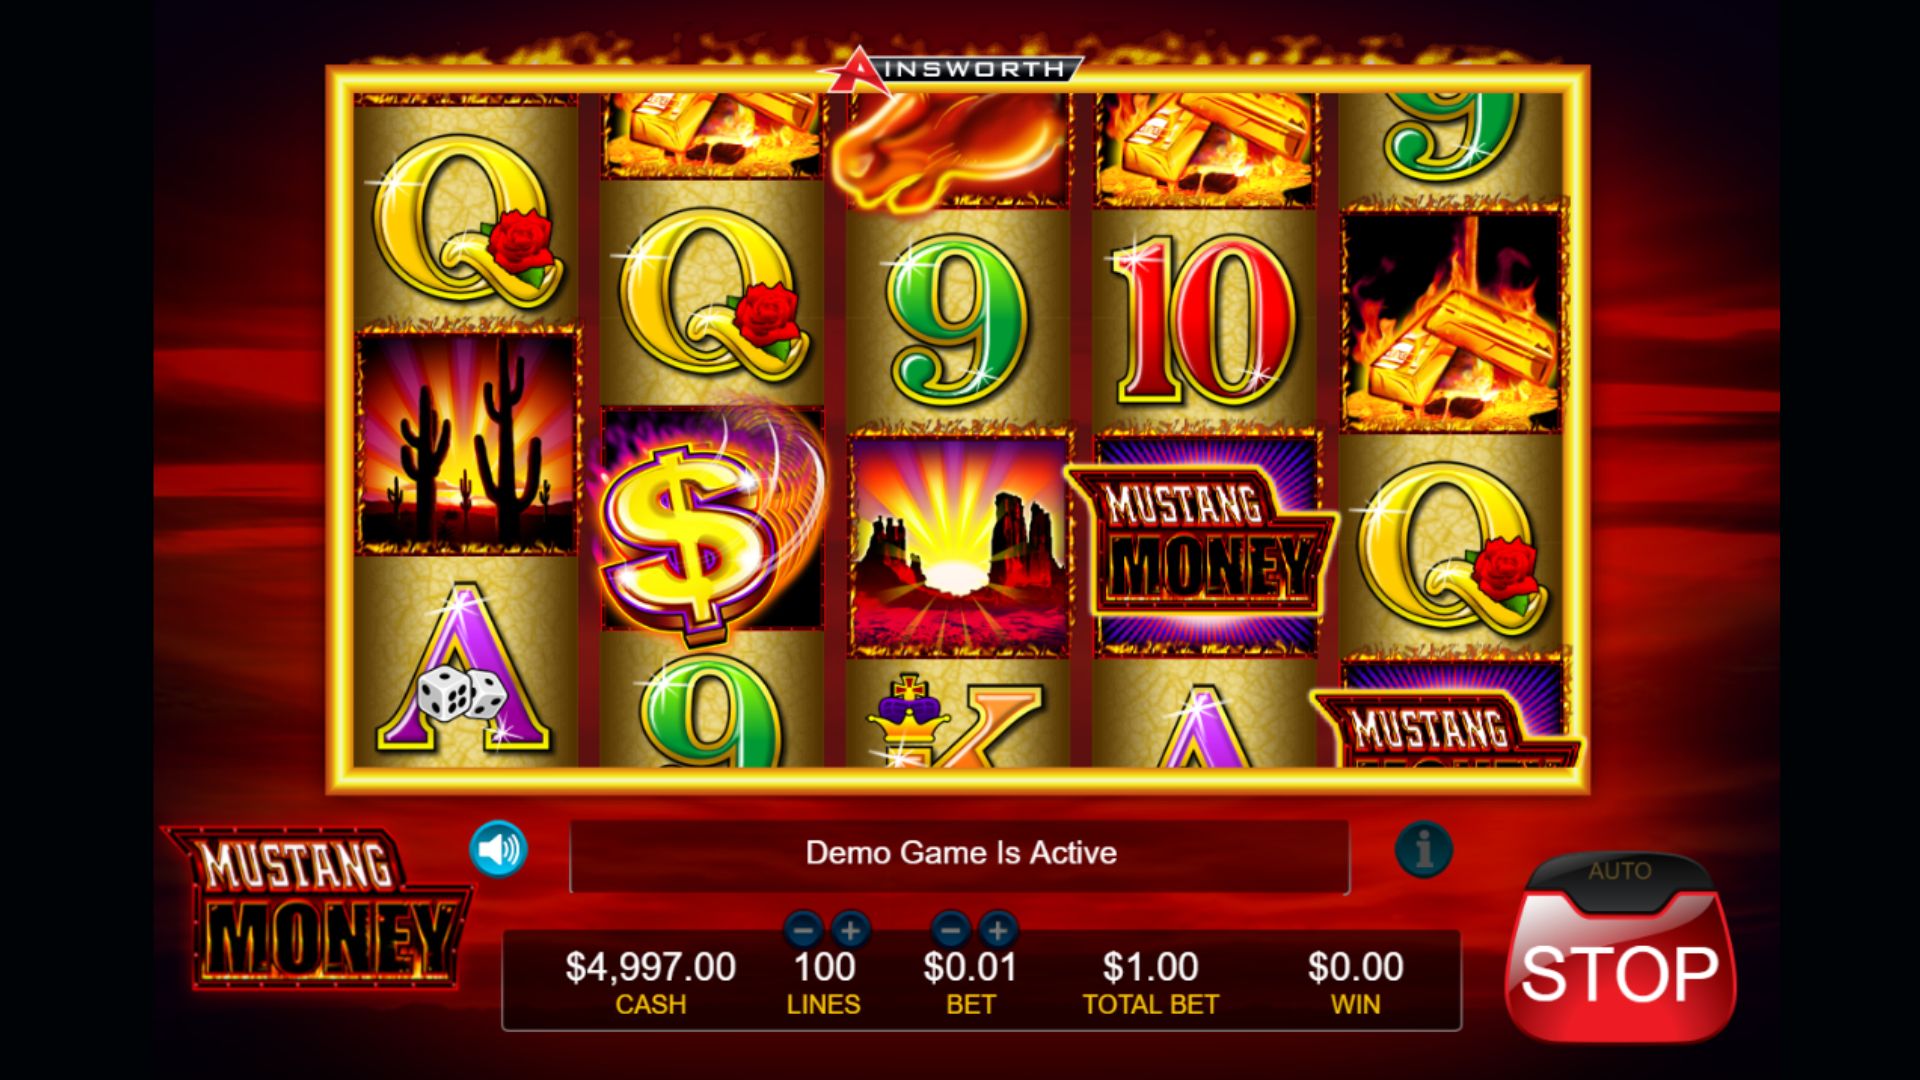The image size is (1920, 1080).
Task: Mute the game sound with speaker icon
Action: click(x=498, y=850)
